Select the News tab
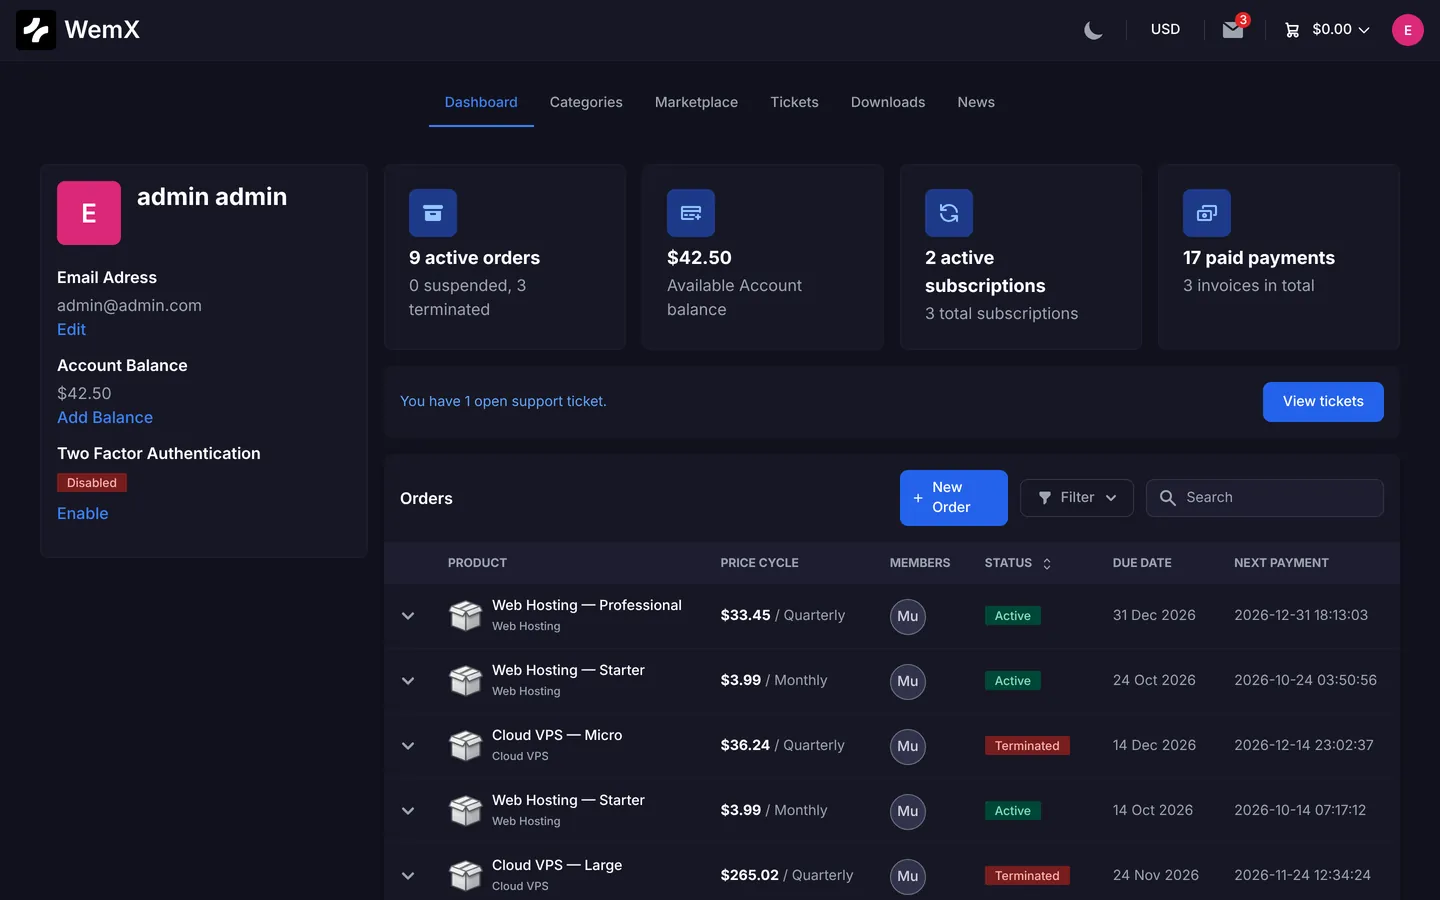 pyautogui.click(x=976, y=102)
